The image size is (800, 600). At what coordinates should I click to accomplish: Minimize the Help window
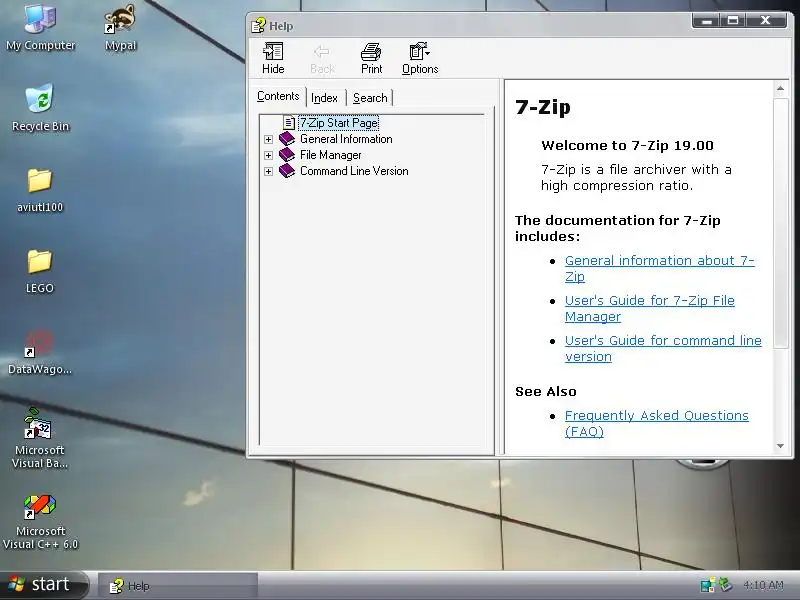706,20
